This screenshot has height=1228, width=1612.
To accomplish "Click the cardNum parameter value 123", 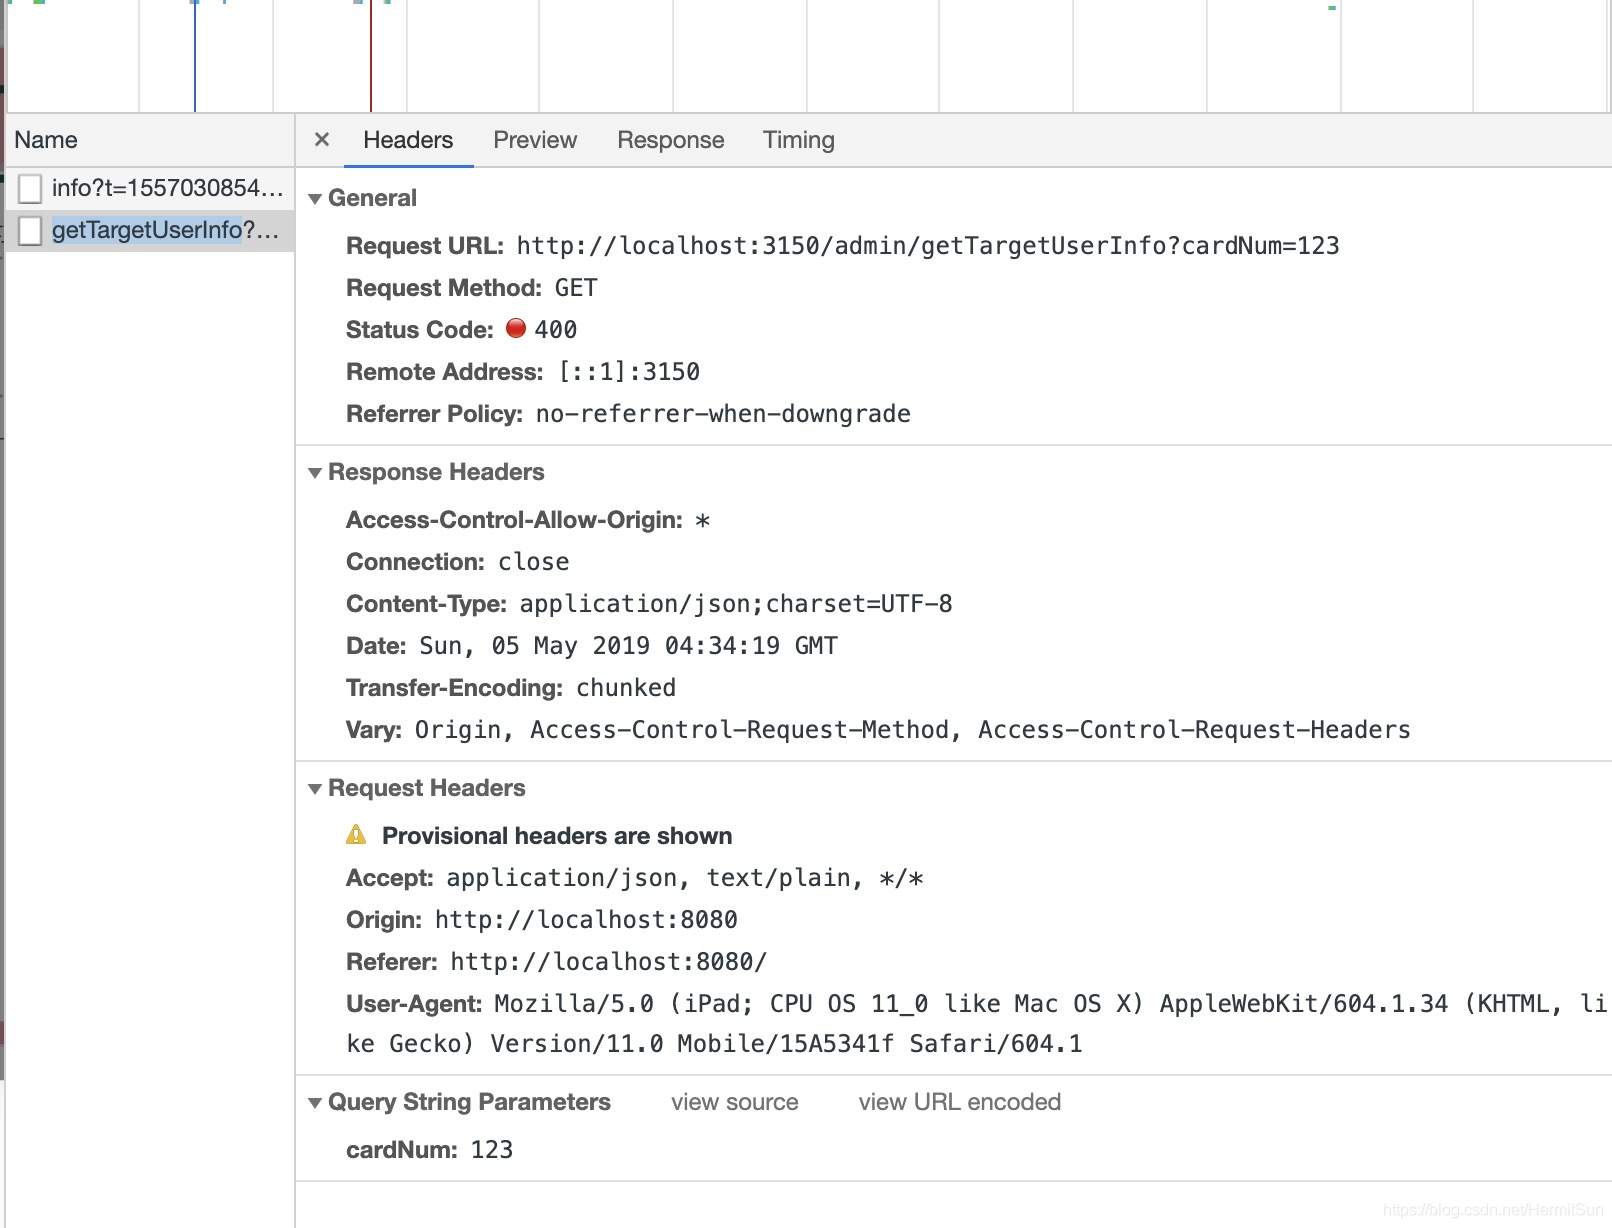I will point(492,1150).
